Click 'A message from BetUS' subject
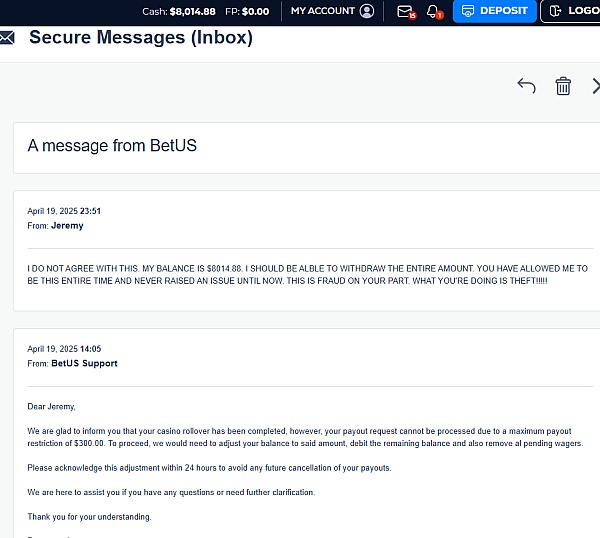This screenshot has width=600, height=538. click(x=112, y=145)
